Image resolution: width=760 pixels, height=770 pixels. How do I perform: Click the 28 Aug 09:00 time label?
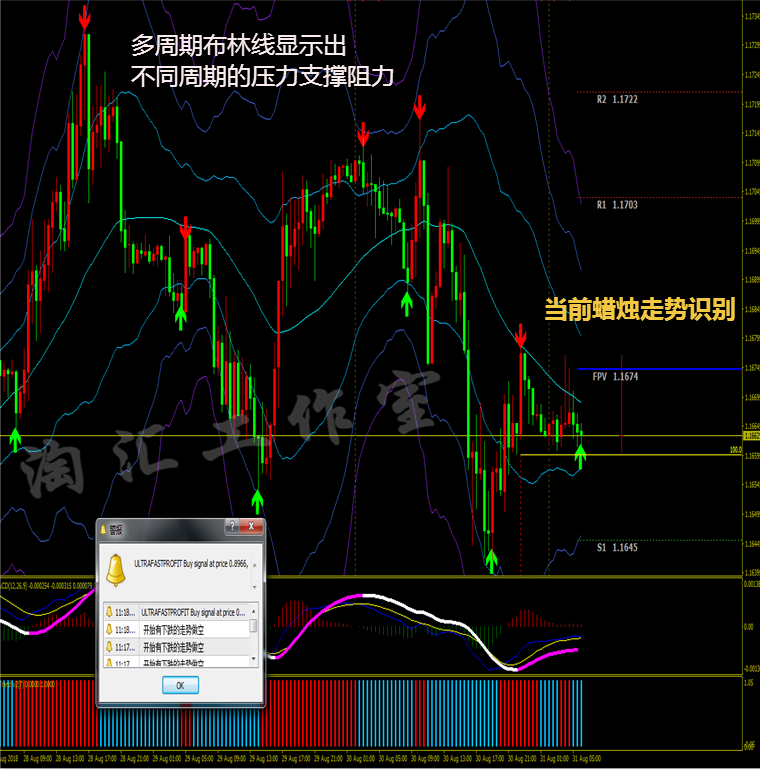[37, 759]
